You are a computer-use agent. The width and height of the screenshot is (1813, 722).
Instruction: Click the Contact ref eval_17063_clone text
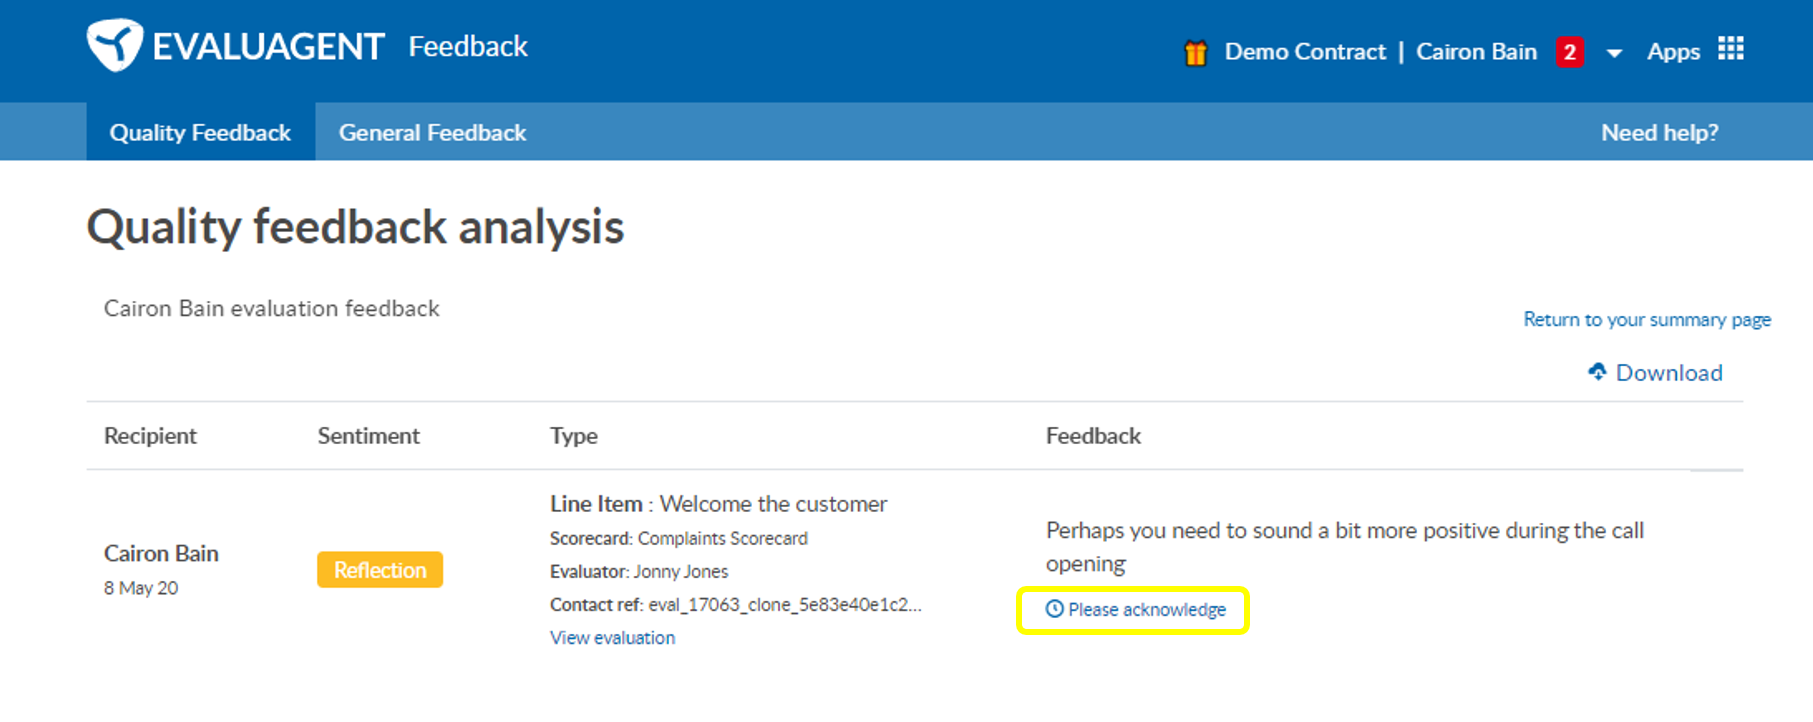click(x=736, y=605)
